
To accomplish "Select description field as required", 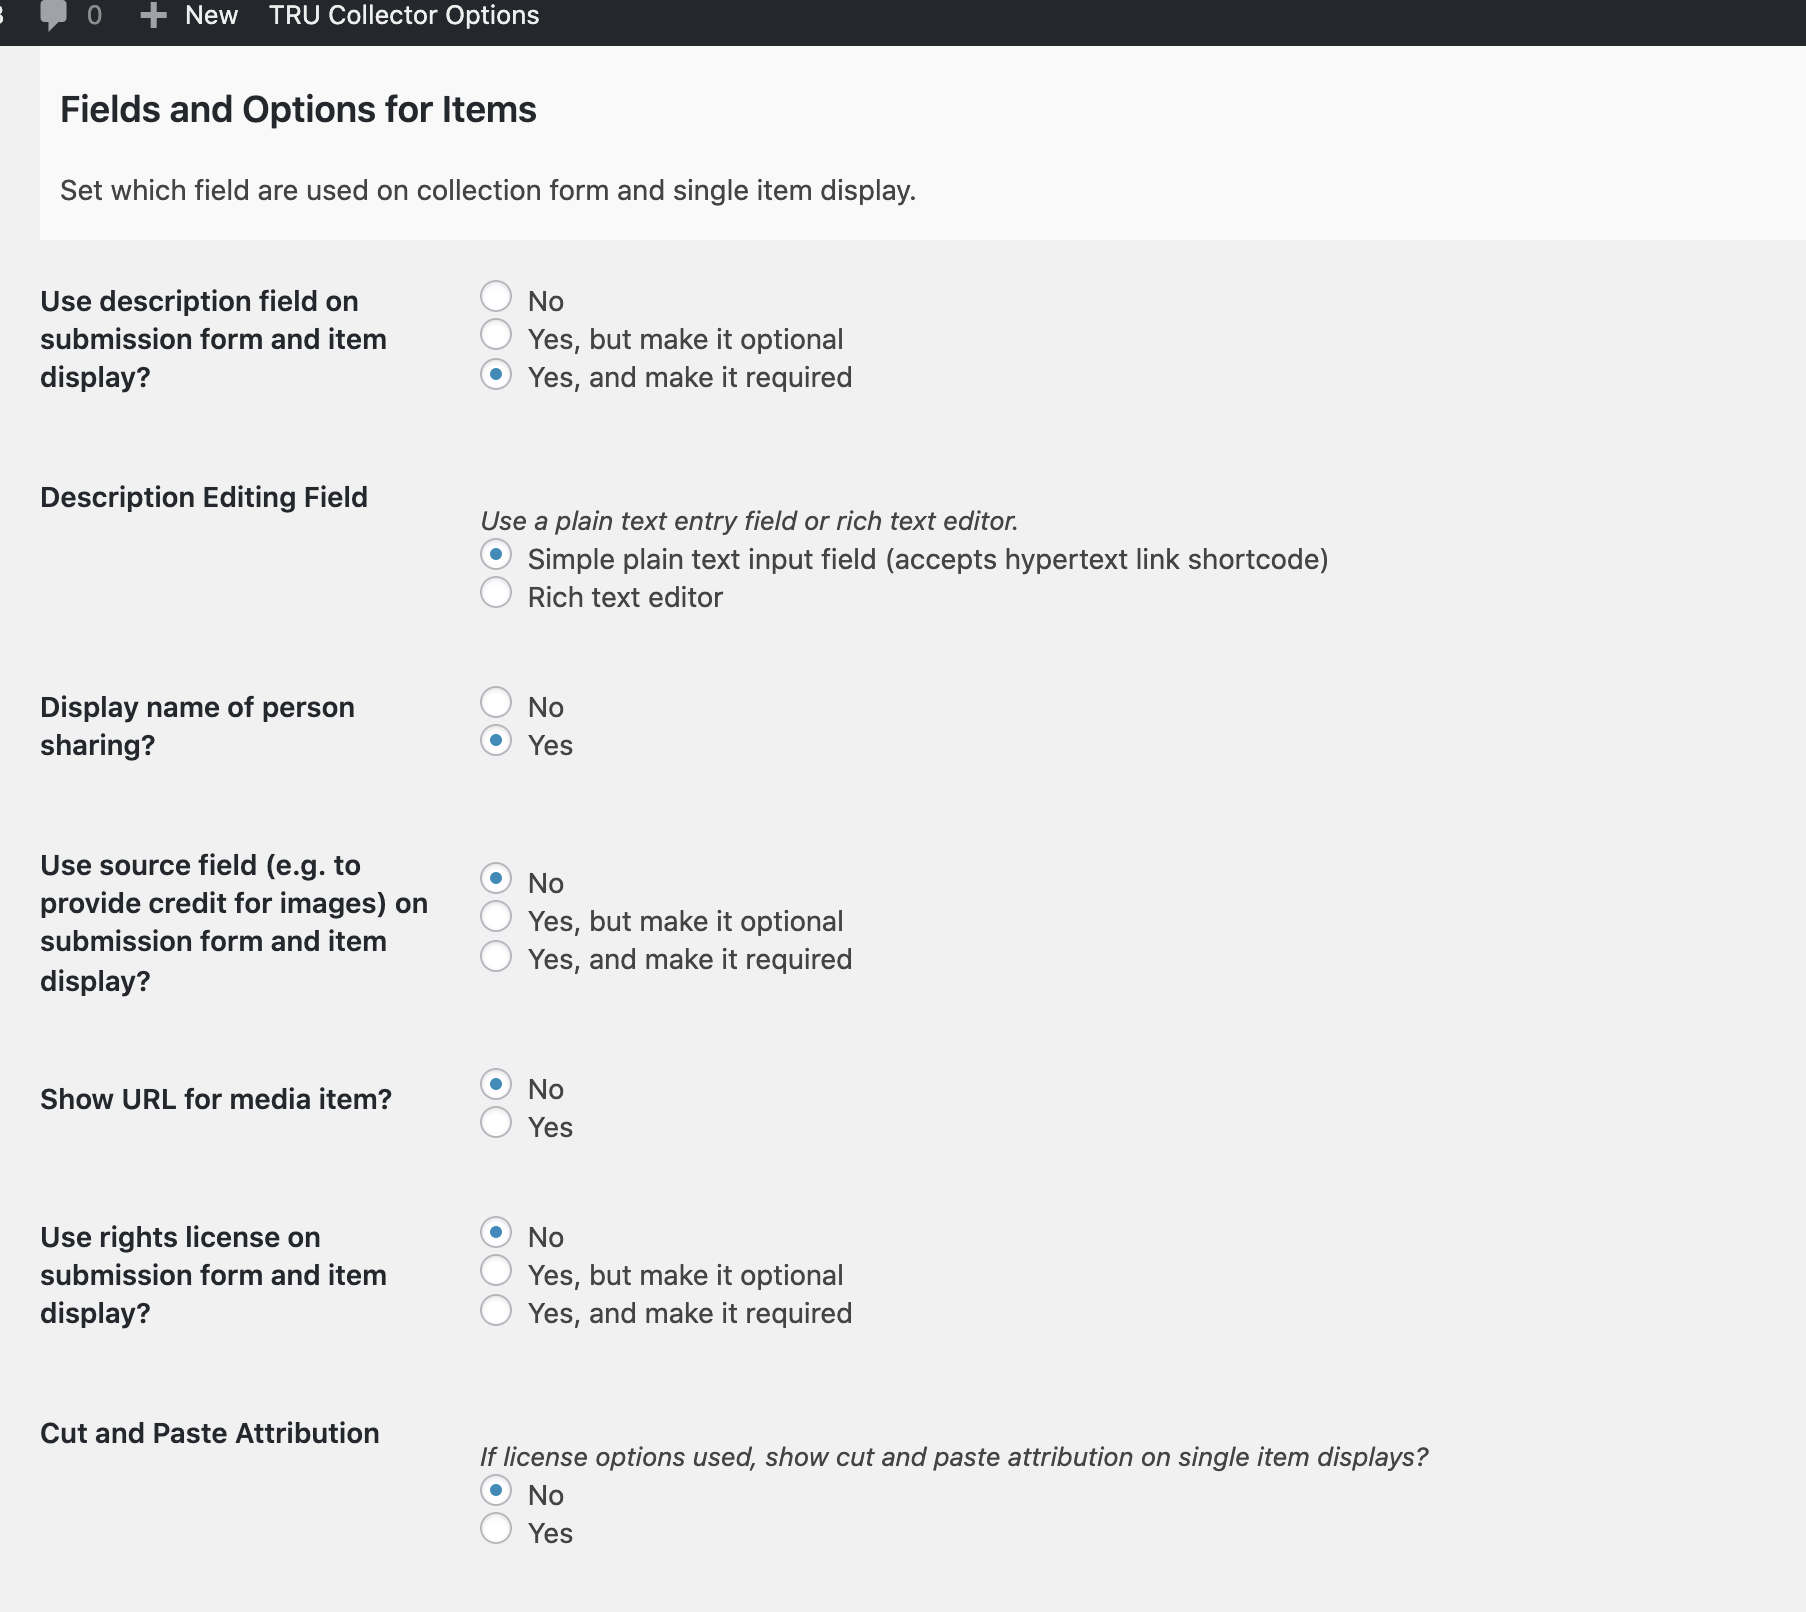I will point(496,375).
